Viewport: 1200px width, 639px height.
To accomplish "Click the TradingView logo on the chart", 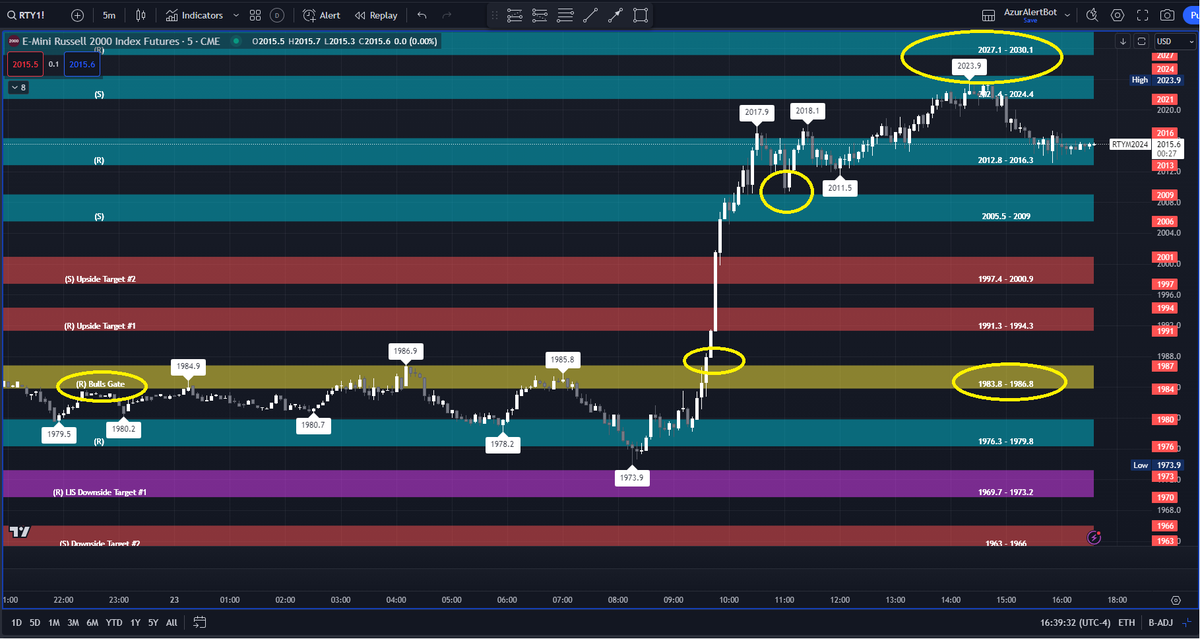I will (18, 533).
